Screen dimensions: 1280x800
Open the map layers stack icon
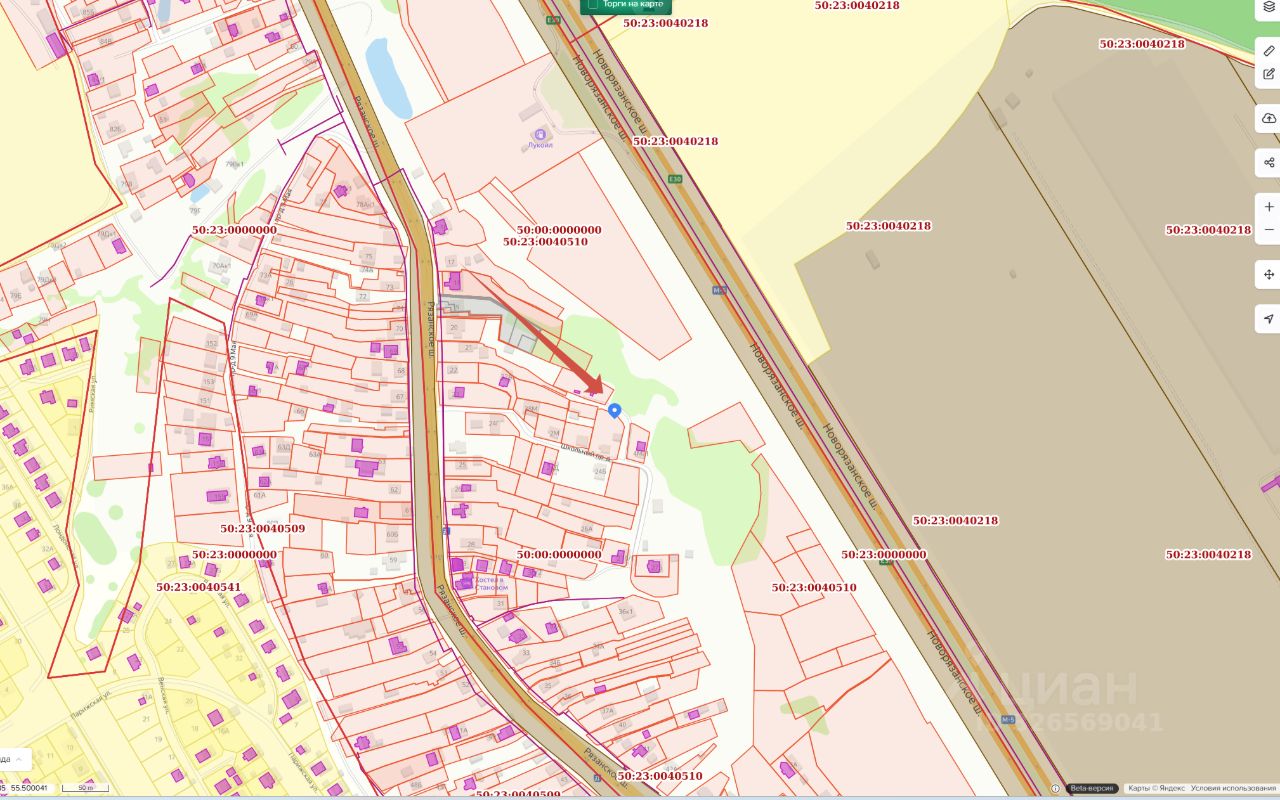coord(1269,6)
